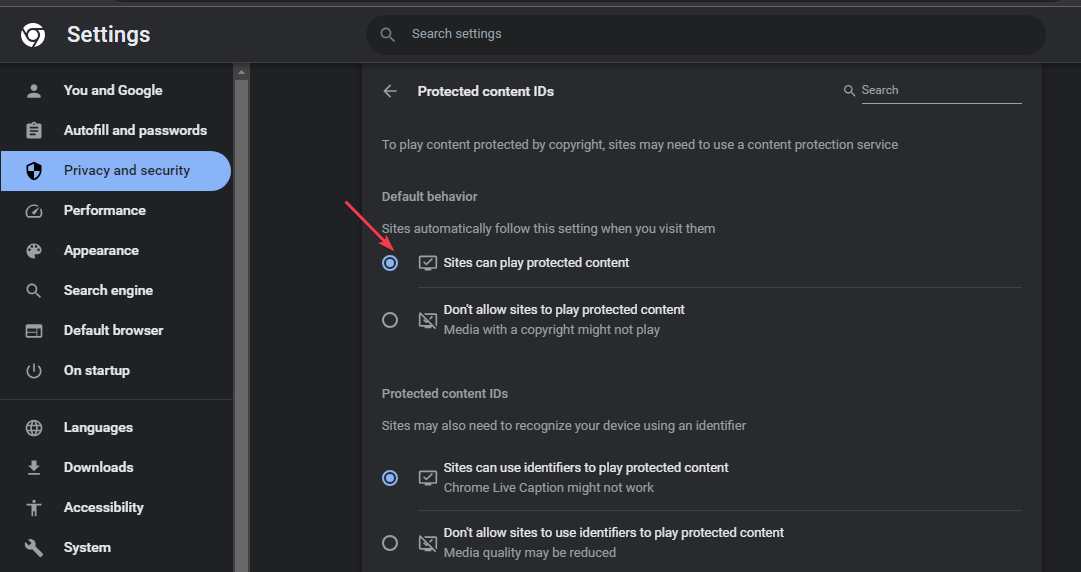Click the On startup power icon
The height and width of the screenshot is (572, 1081).
click(x=34, y=371)
